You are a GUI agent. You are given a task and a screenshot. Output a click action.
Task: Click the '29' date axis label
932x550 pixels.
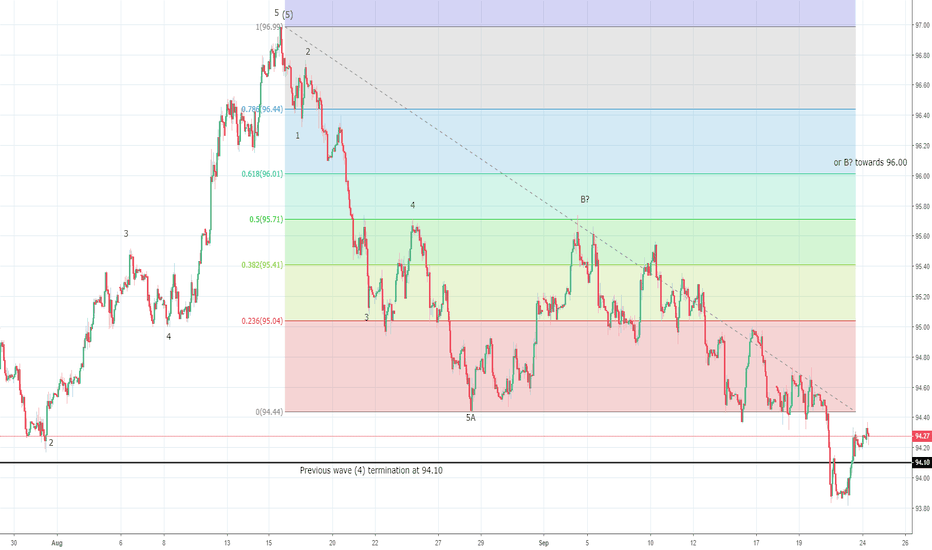point(481,543)
